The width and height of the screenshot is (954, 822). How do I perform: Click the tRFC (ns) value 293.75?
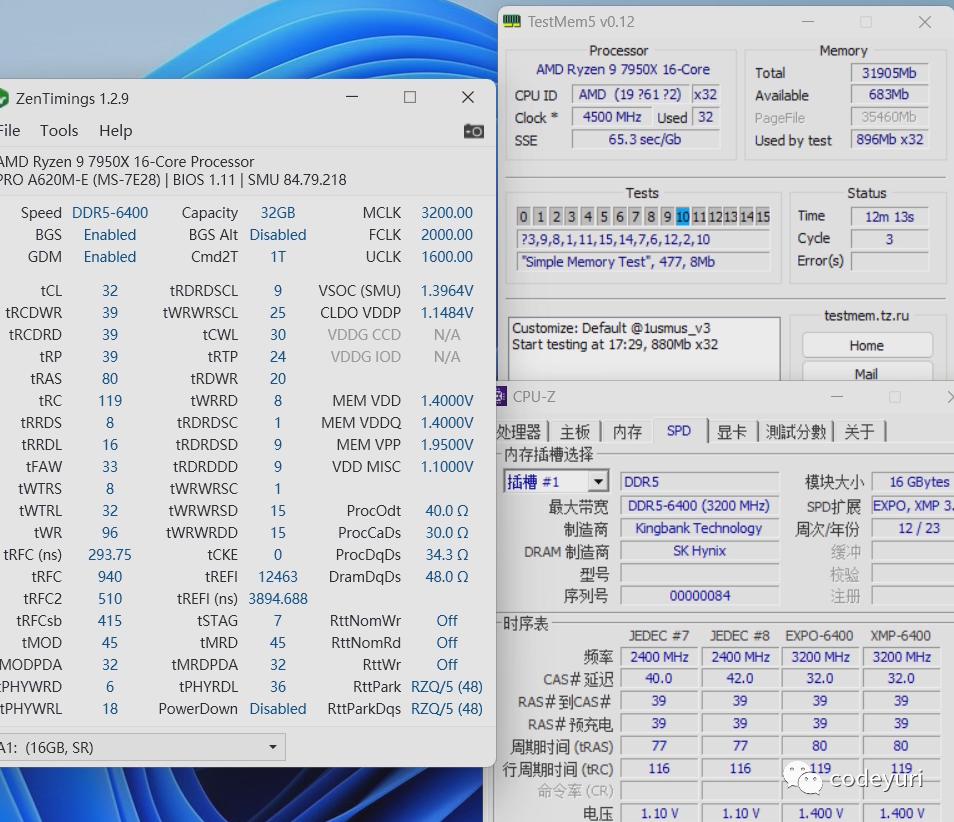click(110, 555)
